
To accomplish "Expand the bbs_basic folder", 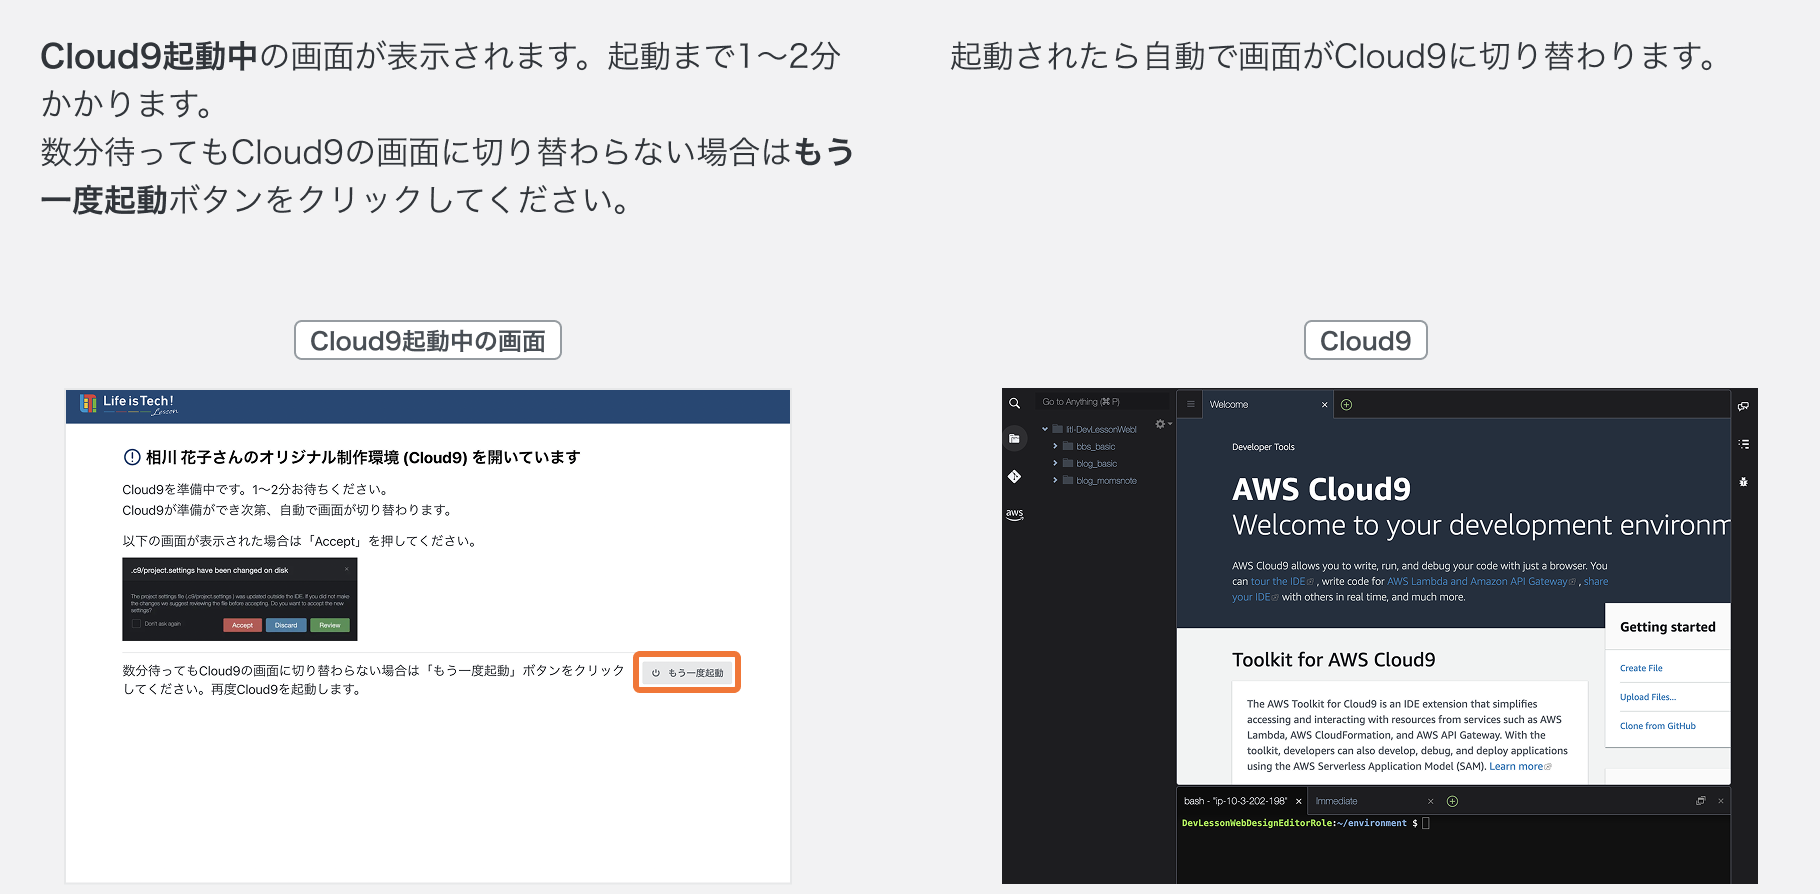I will [x=1055, y=446].
